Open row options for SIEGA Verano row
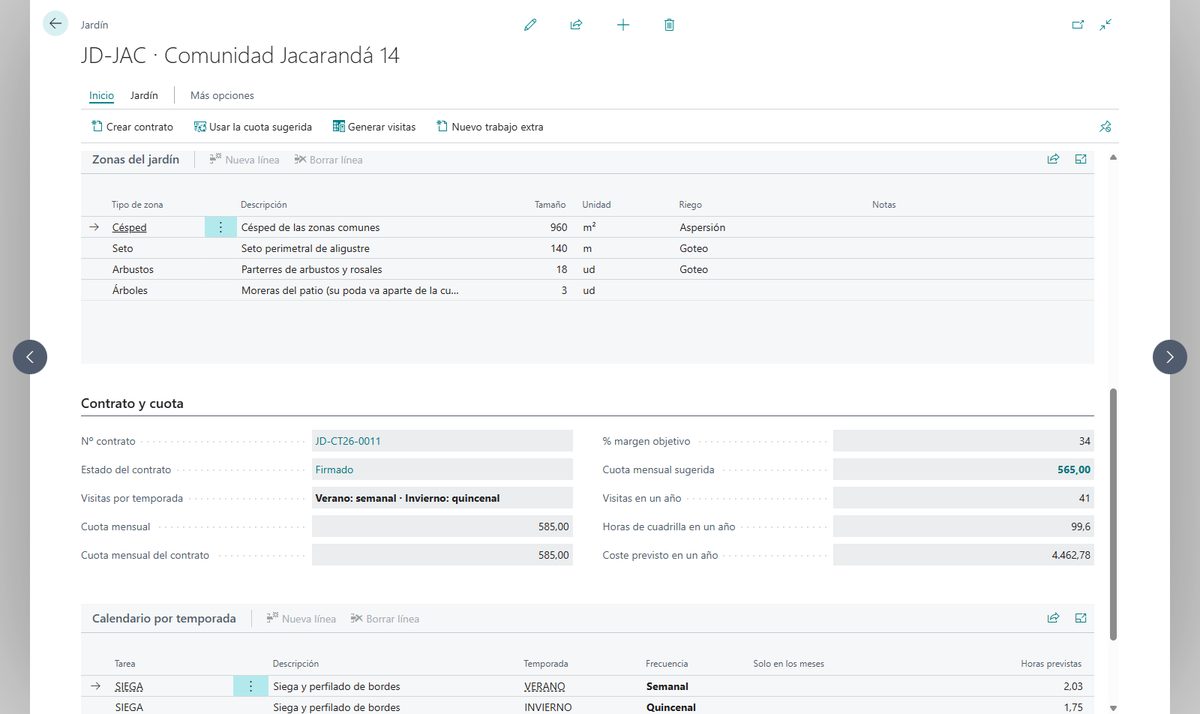 250,686
